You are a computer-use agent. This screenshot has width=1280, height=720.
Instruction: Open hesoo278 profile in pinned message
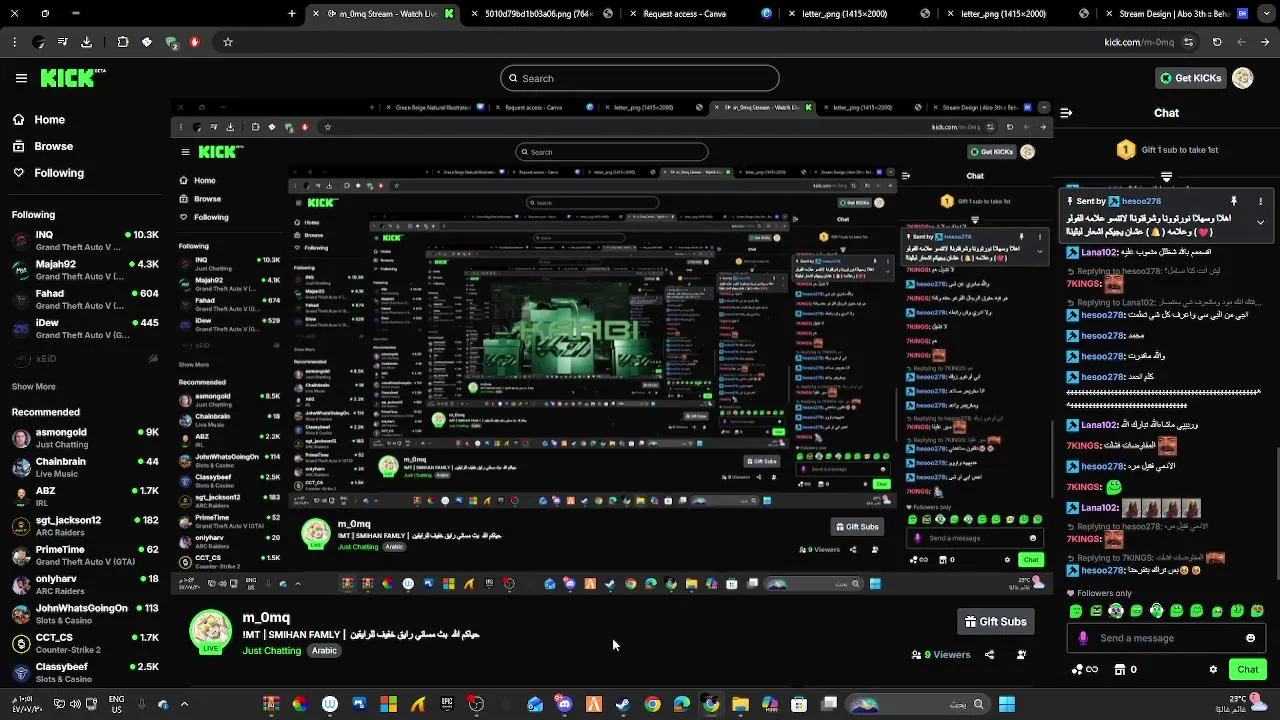(1141, 201)
